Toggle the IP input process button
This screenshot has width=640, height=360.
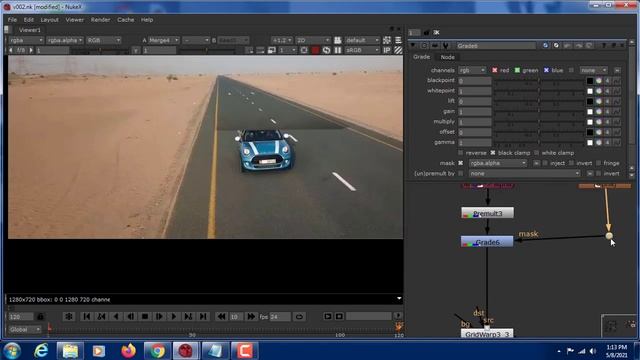(387, 50)
